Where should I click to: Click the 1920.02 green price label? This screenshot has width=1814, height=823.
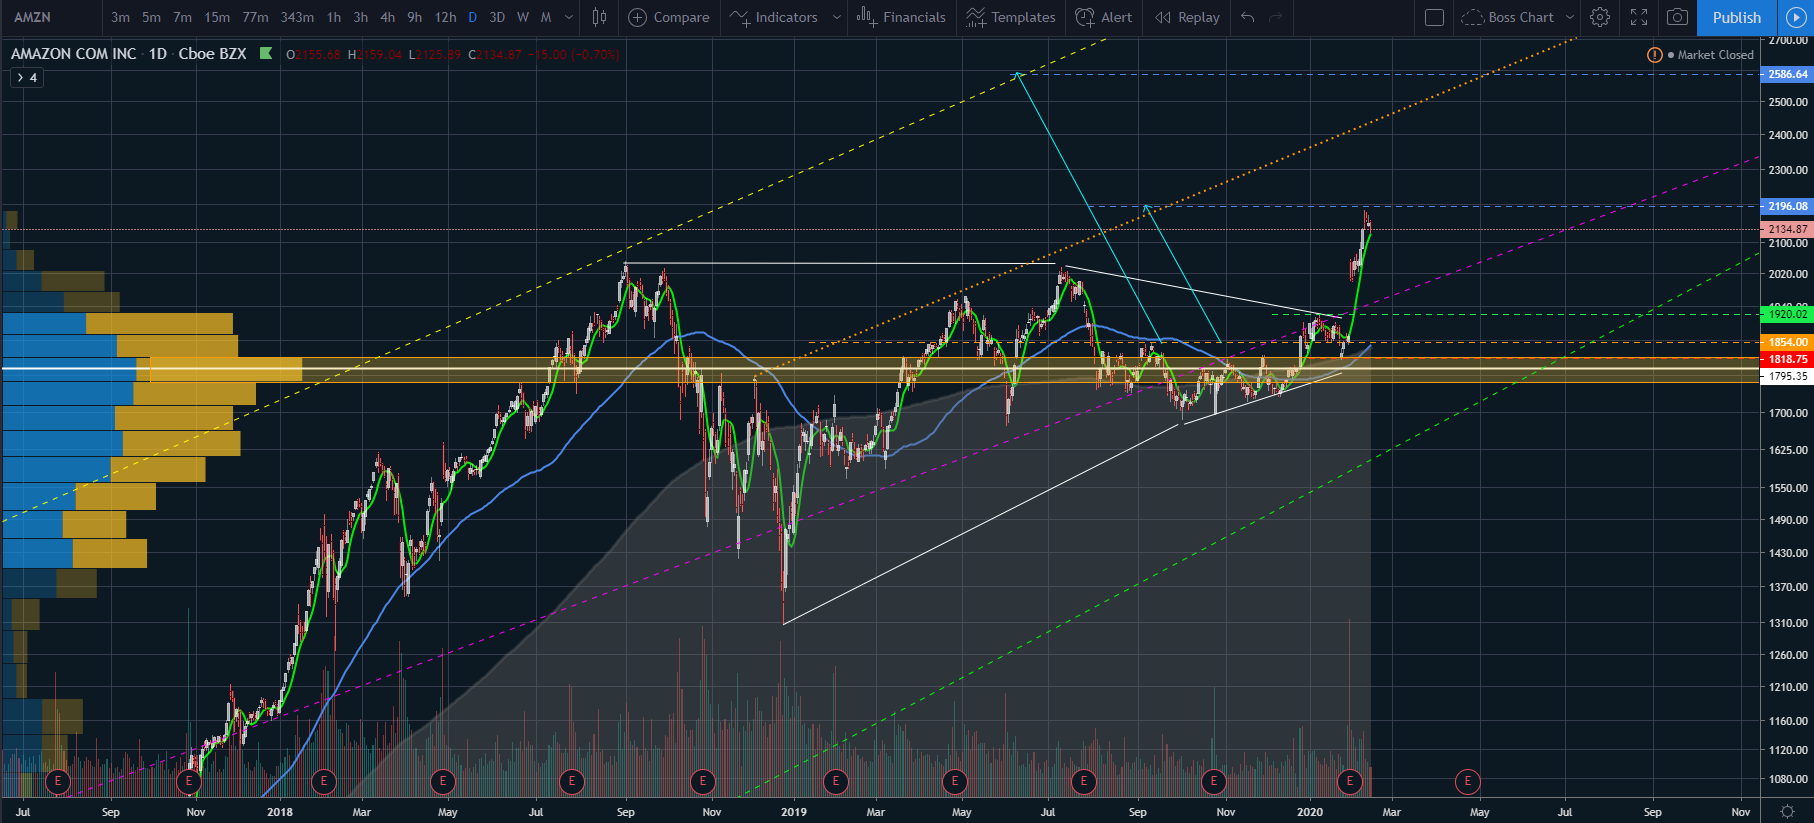point(1787,314)
